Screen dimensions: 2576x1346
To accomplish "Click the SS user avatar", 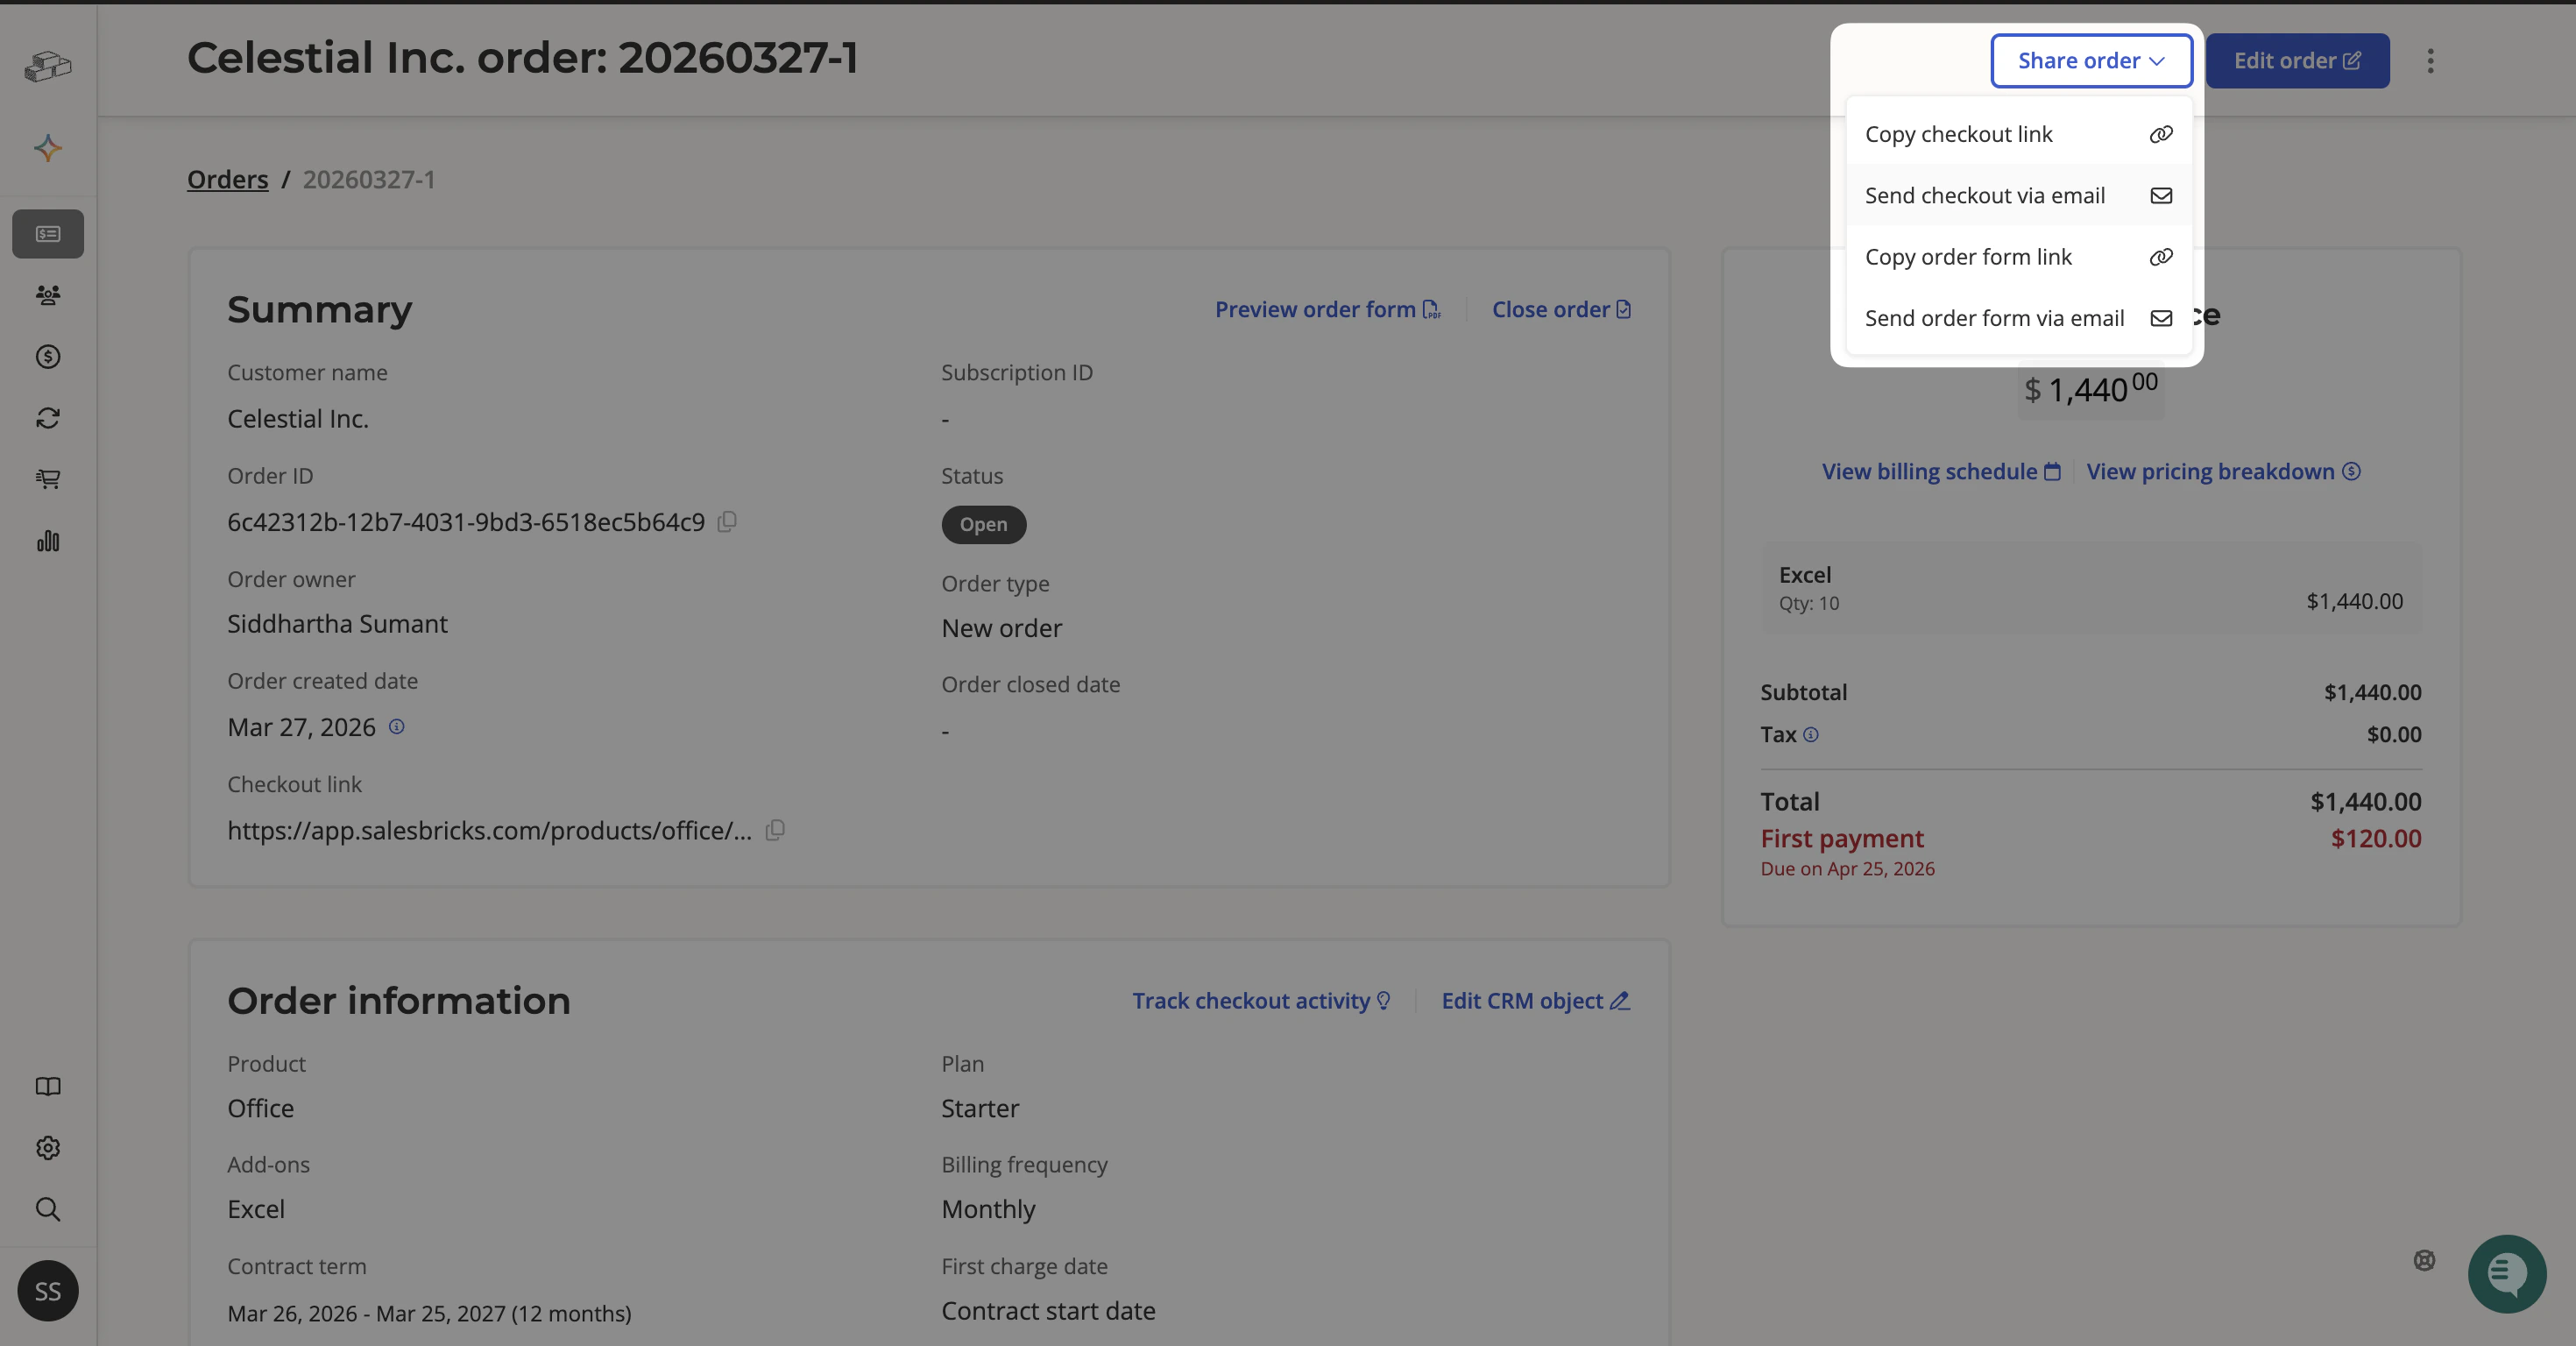I will pos(48,1291).
